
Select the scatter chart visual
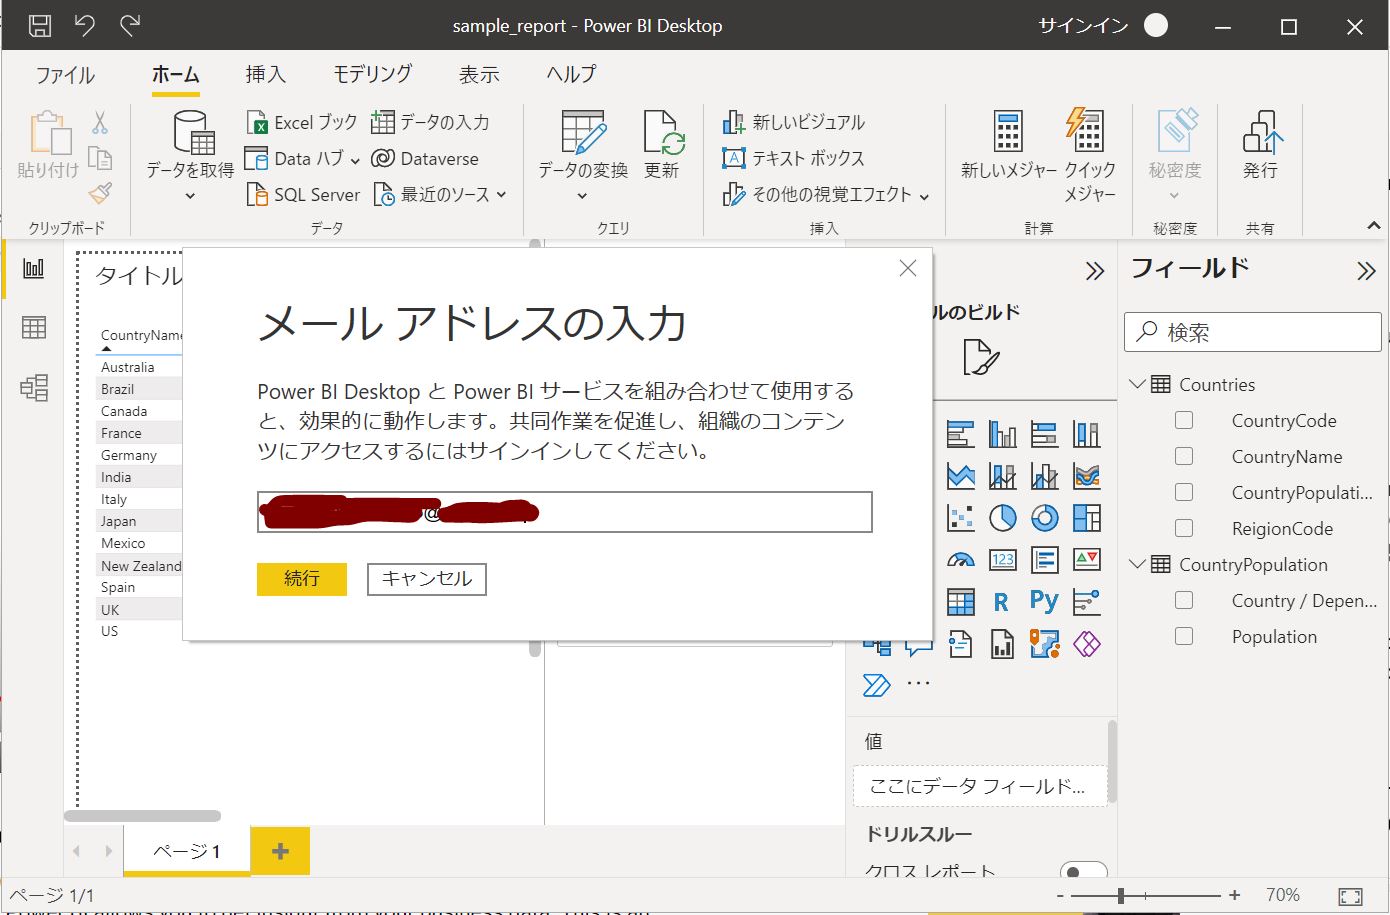click(x=961, y=518)
